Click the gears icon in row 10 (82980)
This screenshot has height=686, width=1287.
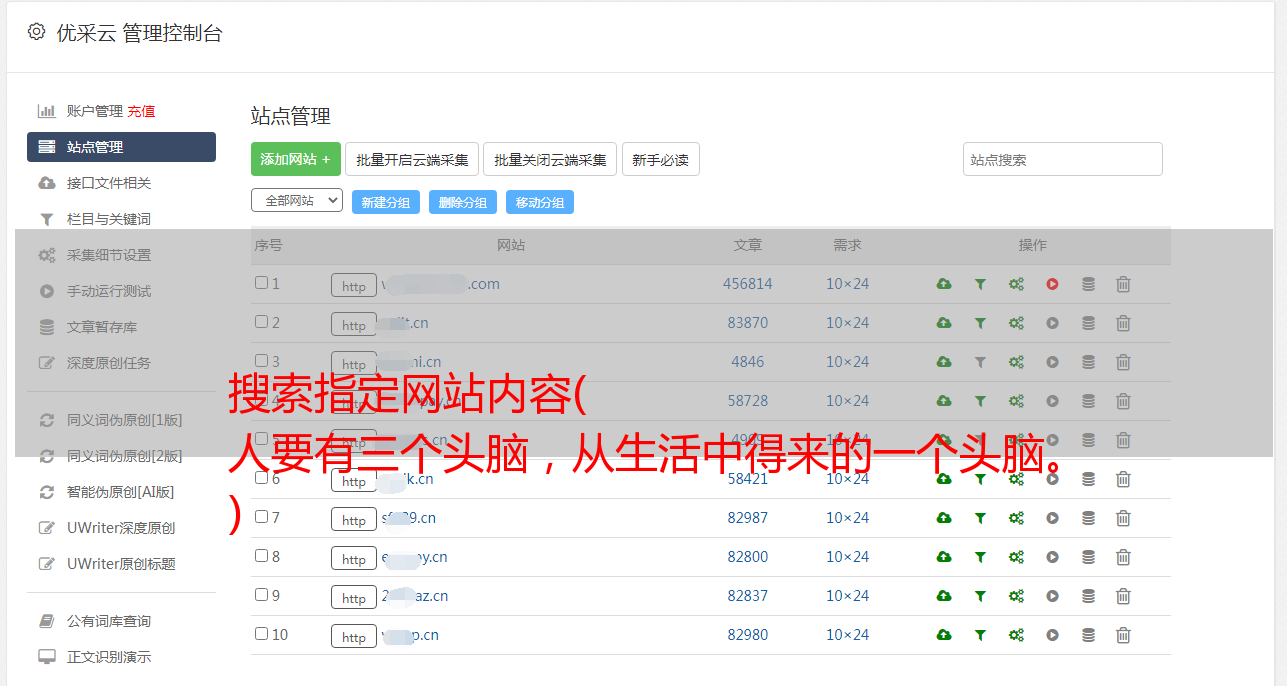[x=1016, y=635]
